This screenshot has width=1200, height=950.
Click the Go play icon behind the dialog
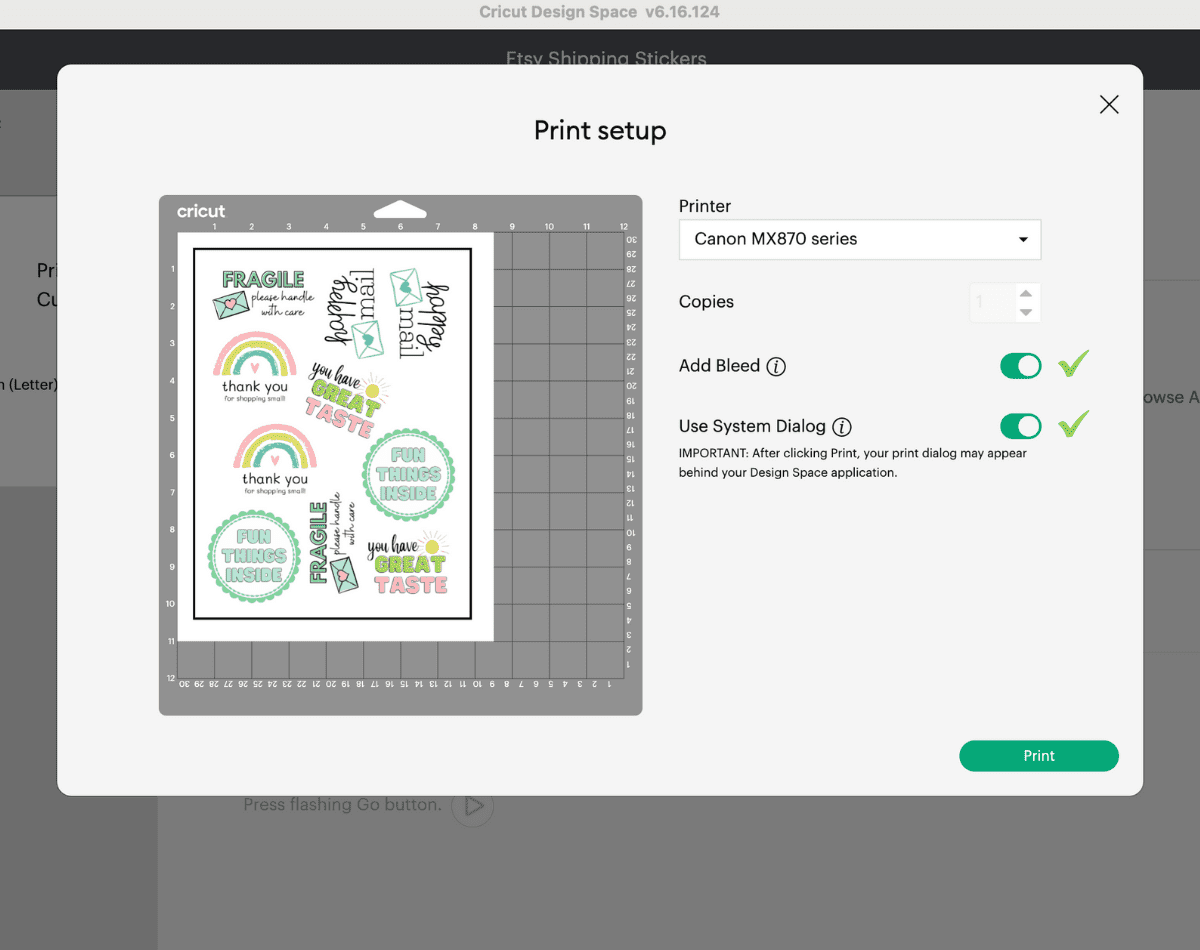click(473, 805)
